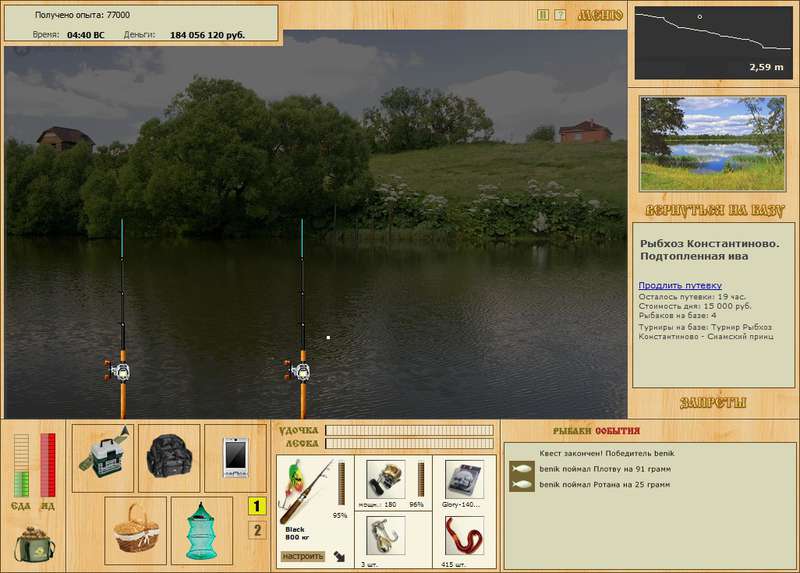Switch to tackle set 1
The image size is (800, 573).
pyautogui.click(x=257, y=506)
